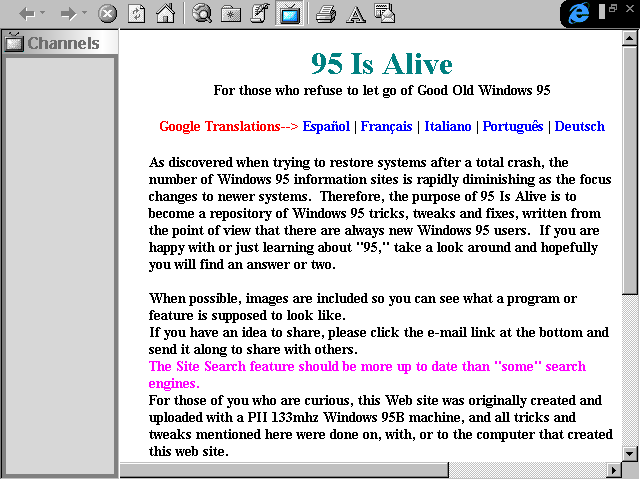The image size is (640, 480).
Task: Go forward with the Forward arrow button
Action: (68, 14)
